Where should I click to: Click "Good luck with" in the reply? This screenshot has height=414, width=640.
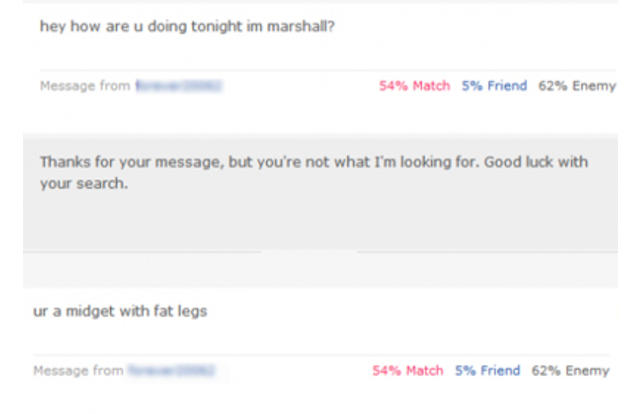(536, 162)
